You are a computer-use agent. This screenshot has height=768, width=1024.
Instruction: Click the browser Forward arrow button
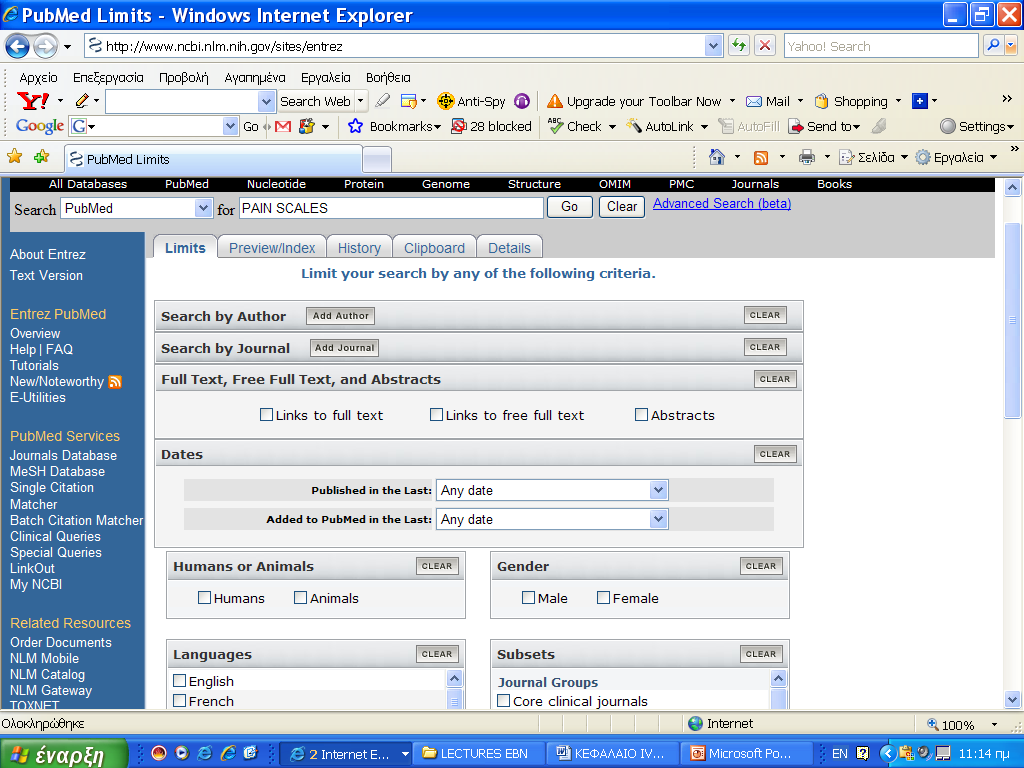(x=45, y=46)
